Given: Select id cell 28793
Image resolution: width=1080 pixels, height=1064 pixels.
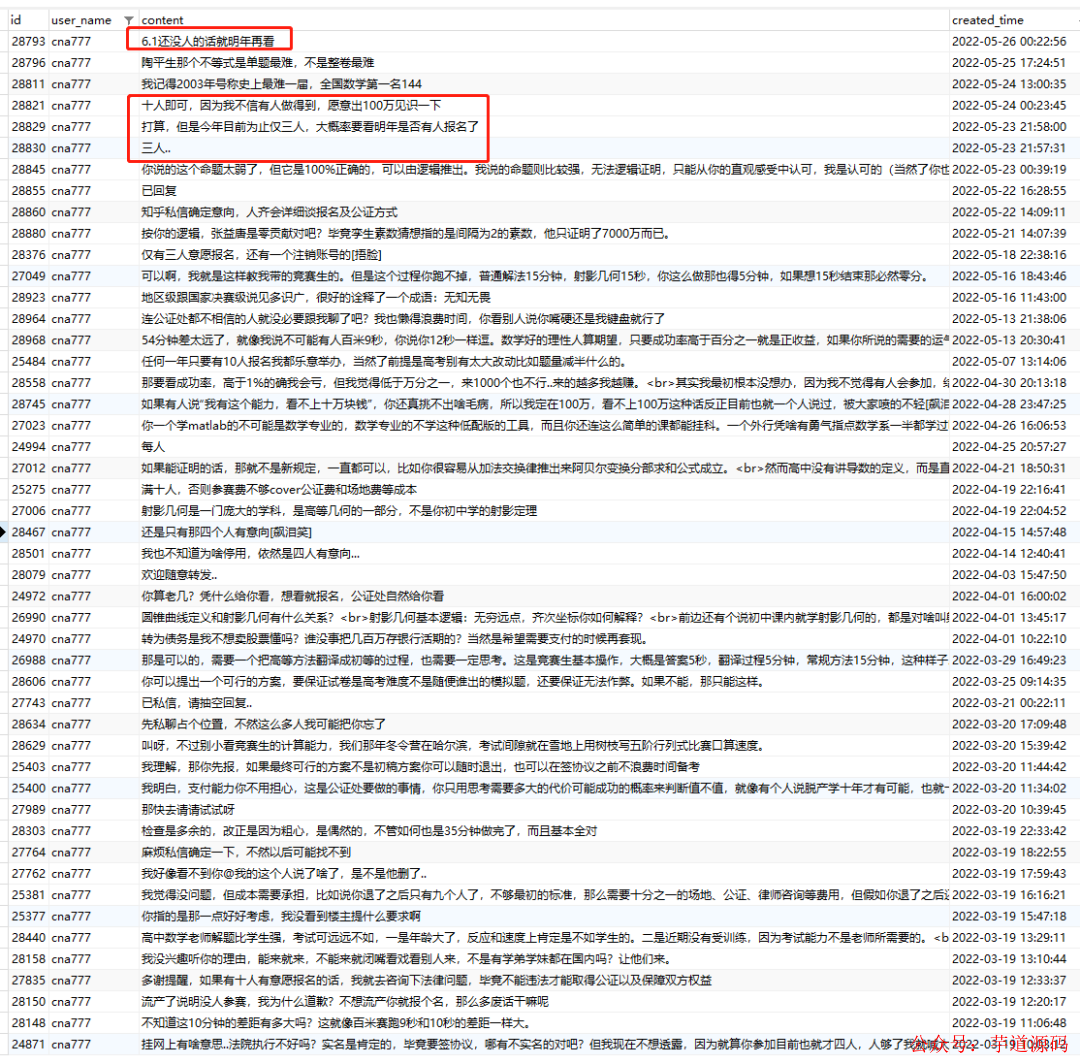Looking at the screenshot, I should (x=28, y=41).
